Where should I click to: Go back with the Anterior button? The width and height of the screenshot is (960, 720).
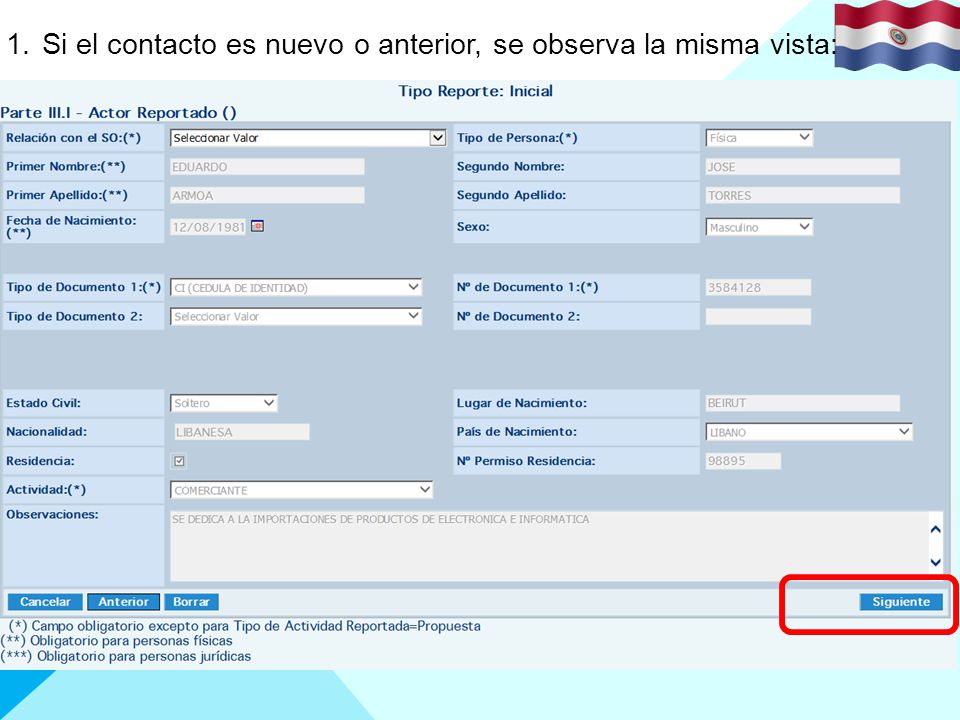124,602
